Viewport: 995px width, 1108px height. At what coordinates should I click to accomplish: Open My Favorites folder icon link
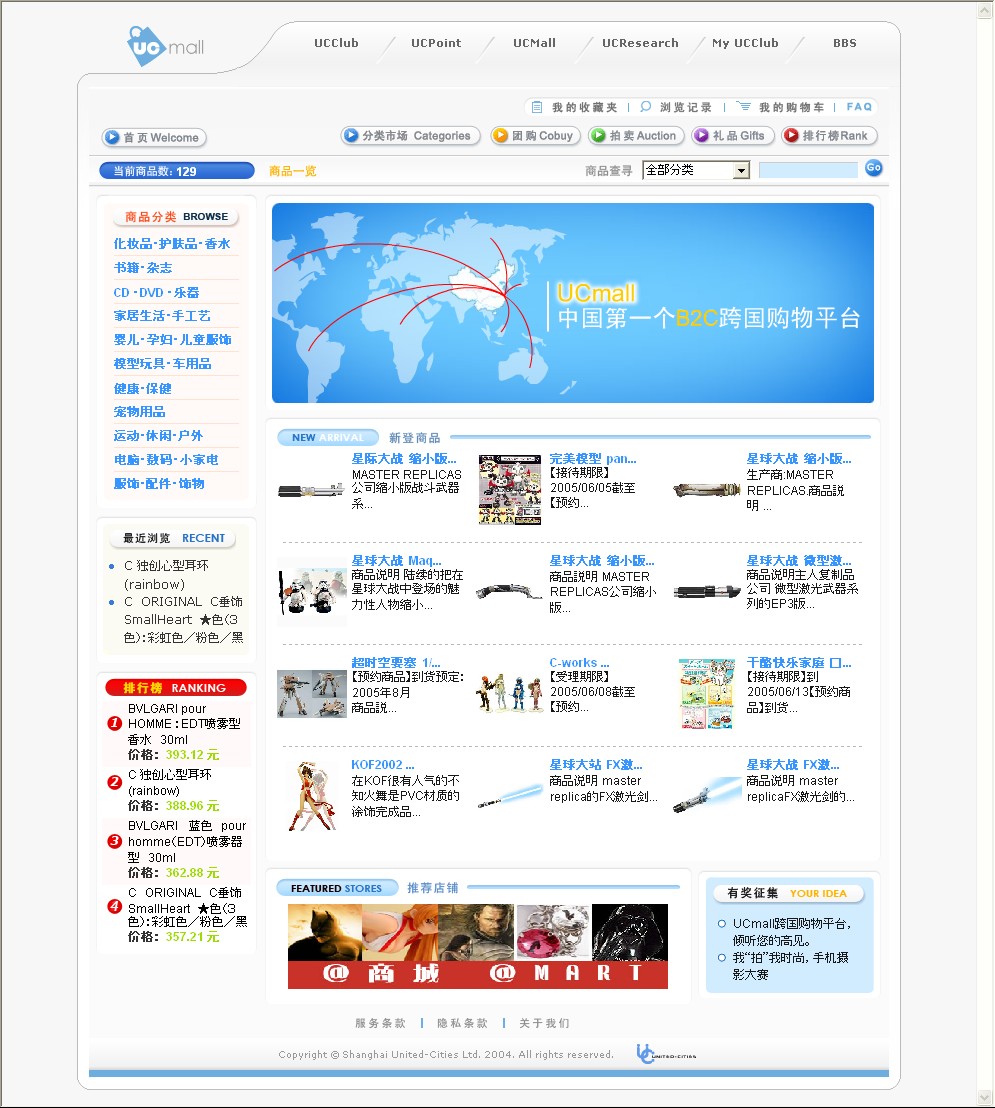click(537, 107)
